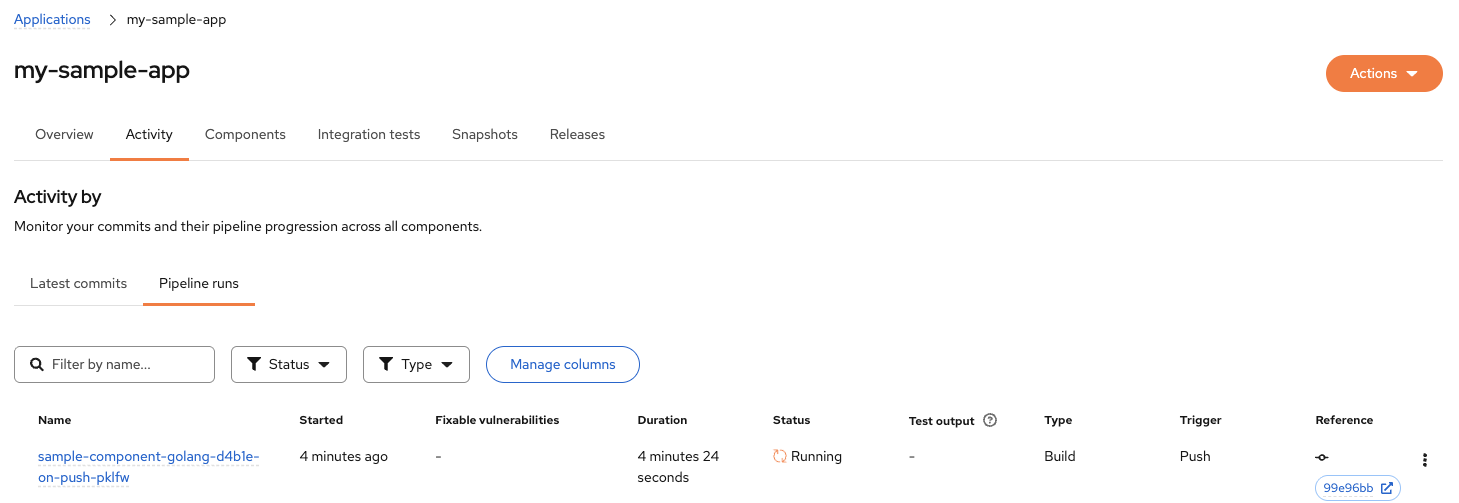This screenshot has height=503, width=1459.
Task: Click the running status spinner icon
Action: [x=780, y=457]
